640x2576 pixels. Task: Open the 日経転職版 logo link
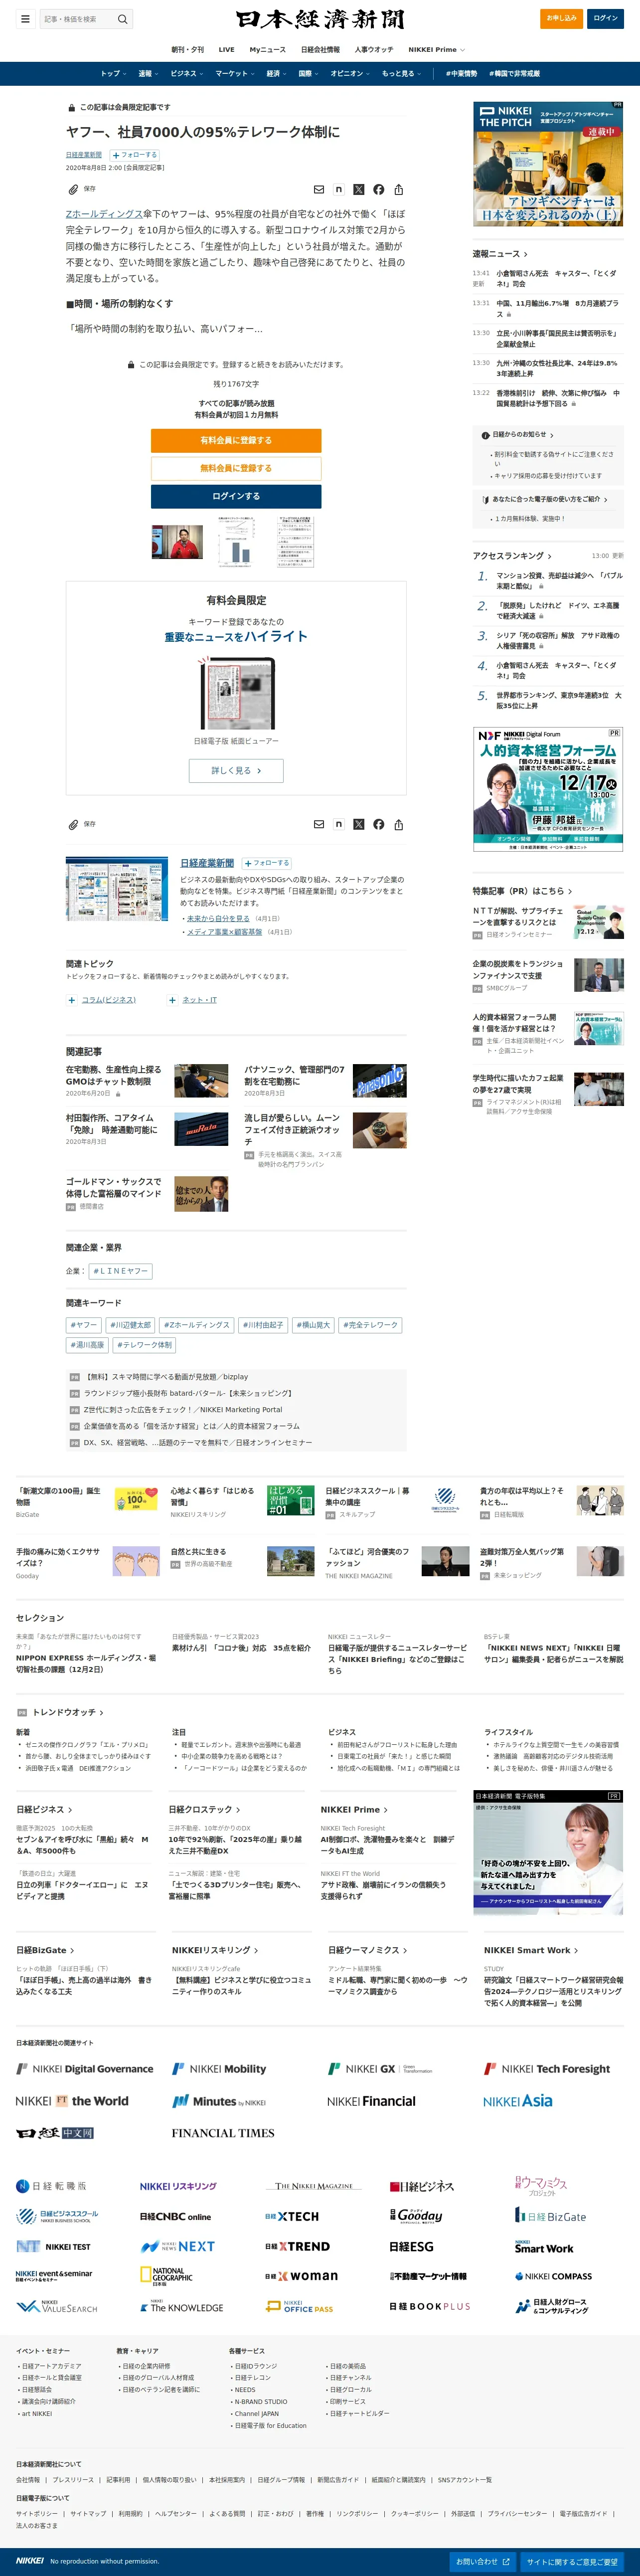tap(52, 2186)
